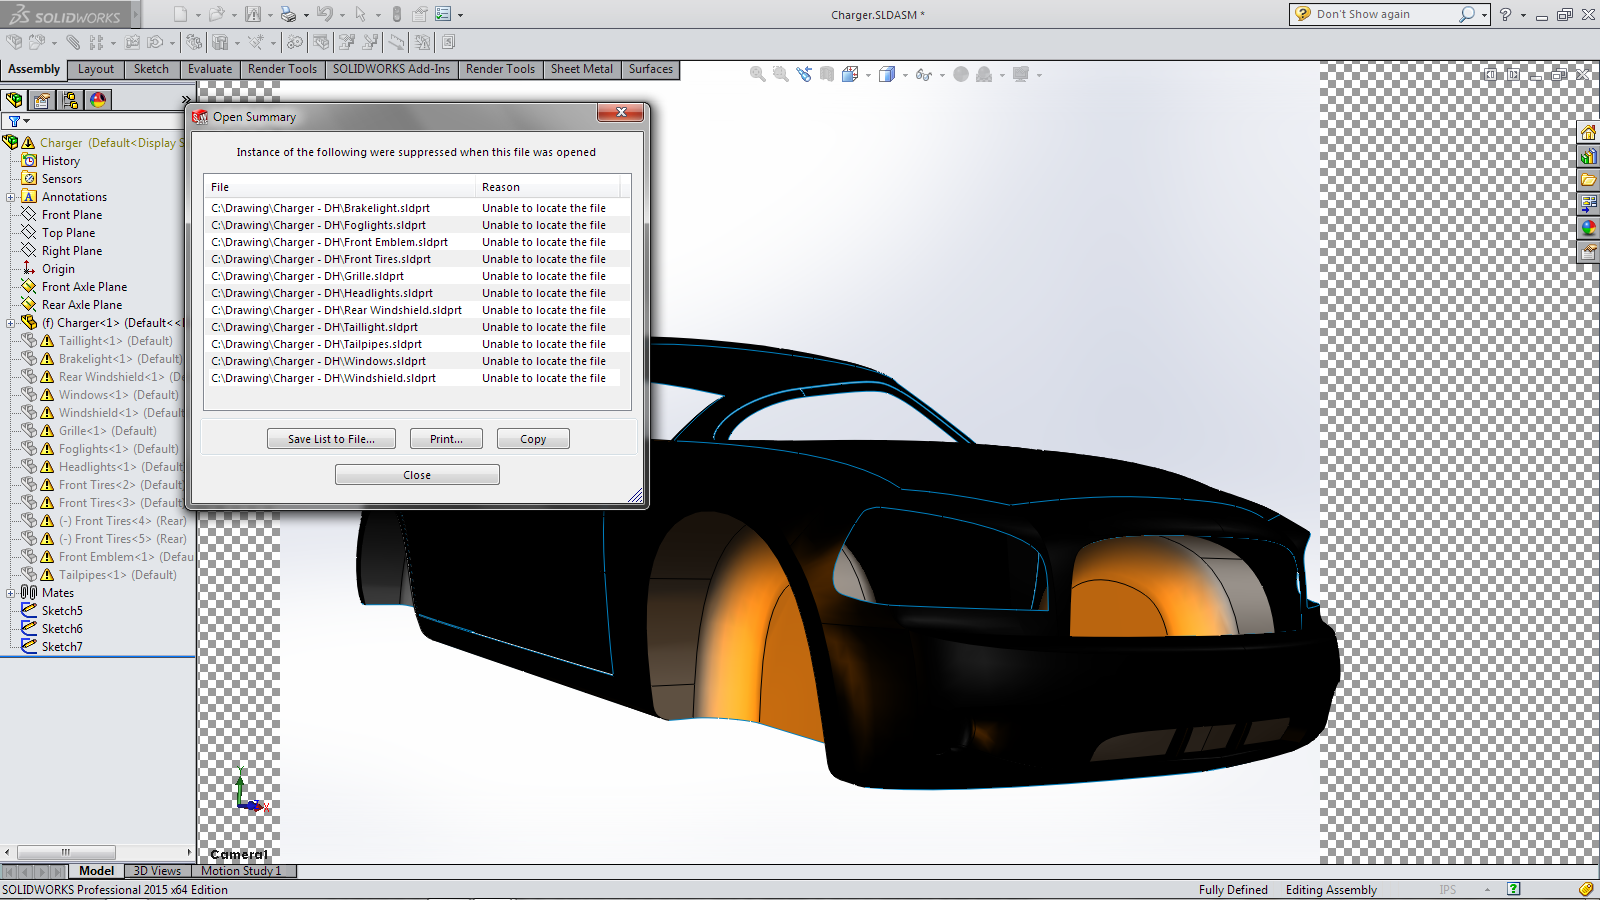Switch to the DisplayManager color-ball tab
This screenshot has width=1600, height=900.
[98, 100]
